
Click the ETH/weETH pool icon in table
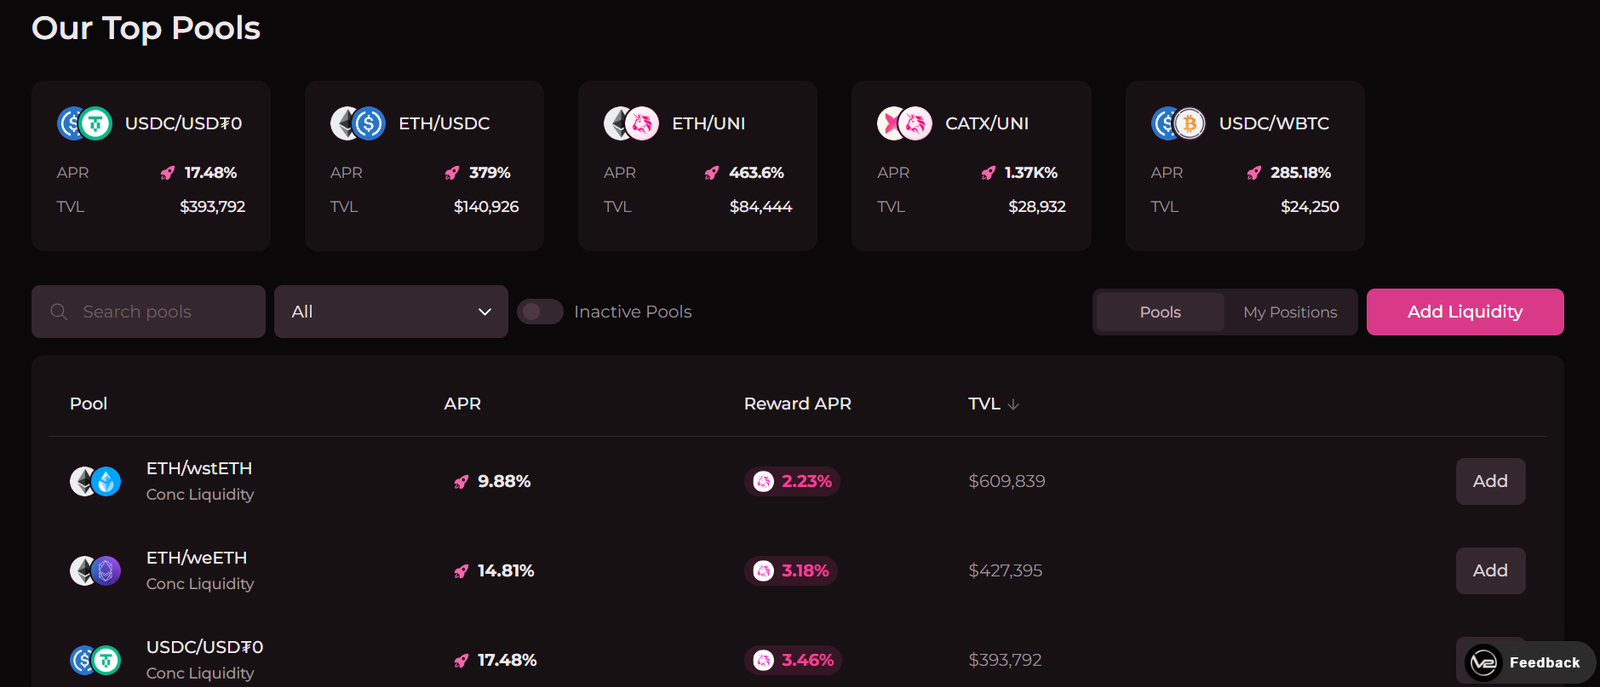click(x=95, y=571)
